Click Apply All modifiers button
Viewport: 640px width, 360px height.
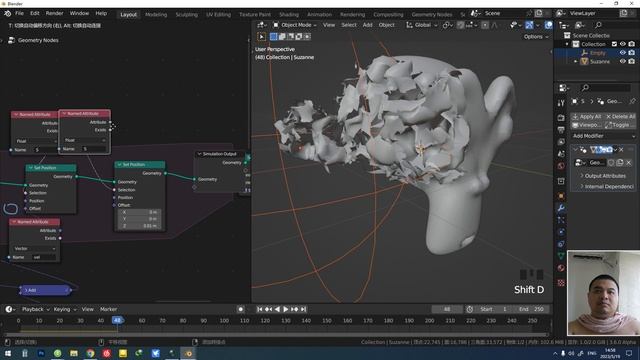pyautogui.click(x=587, y=117)
